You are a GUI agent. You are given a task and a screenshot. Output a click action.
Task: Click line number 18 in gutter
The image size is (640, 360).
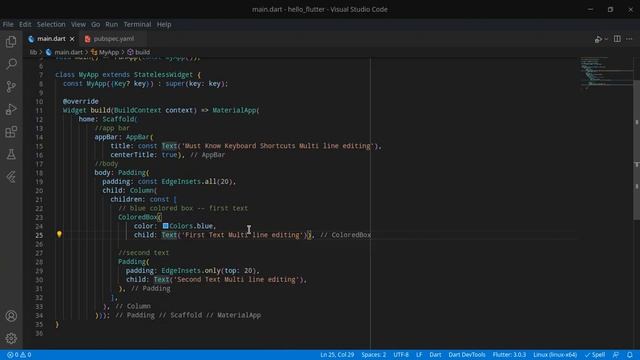[x=39, y=173]
